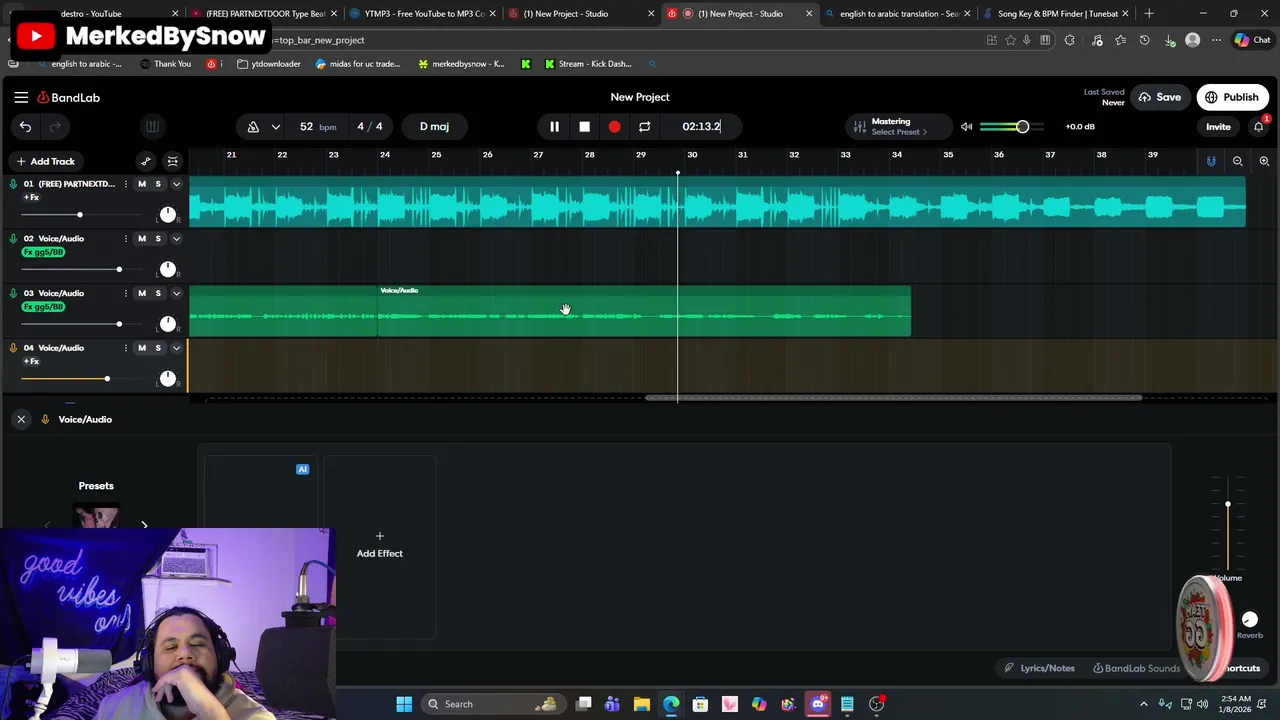Publish the project
The height and width of the screenshot is (720, 1280).
pos(1232,97)
